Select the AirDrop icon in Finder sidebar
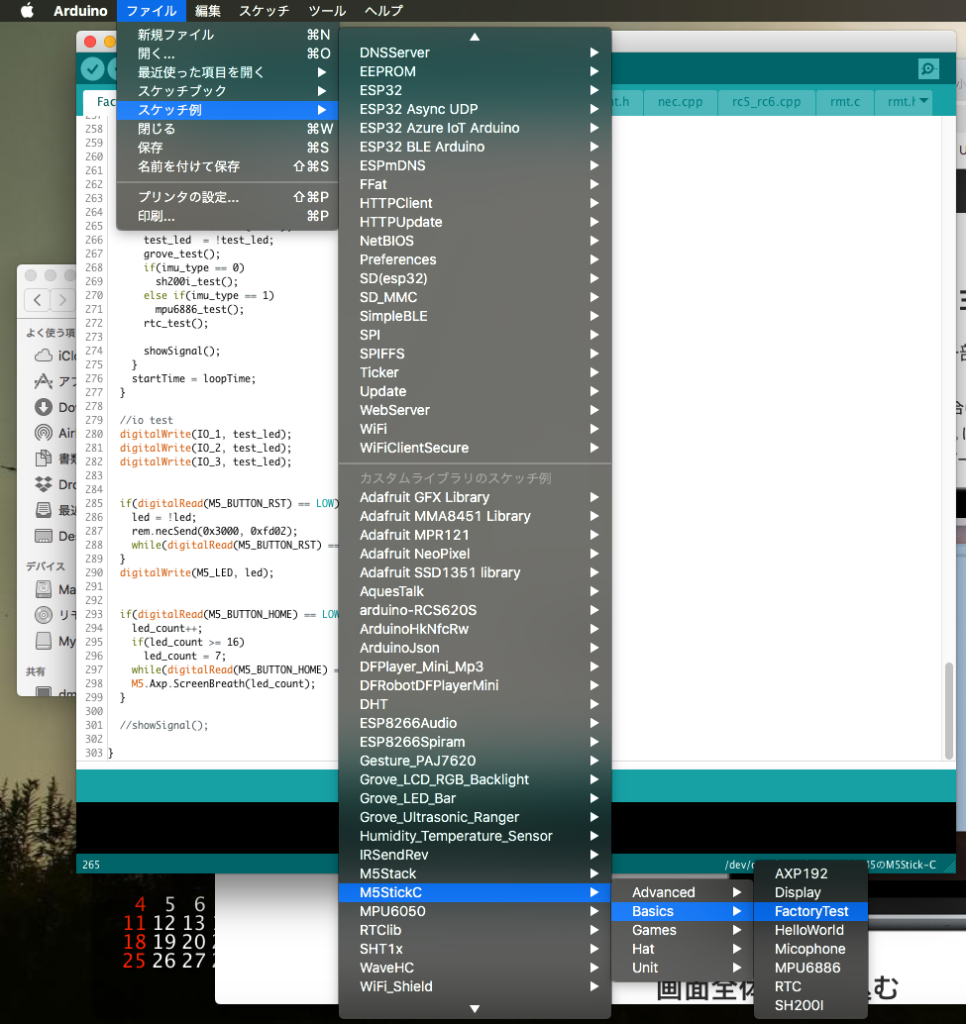966x1024 pixels. click(x=43, y=433)
